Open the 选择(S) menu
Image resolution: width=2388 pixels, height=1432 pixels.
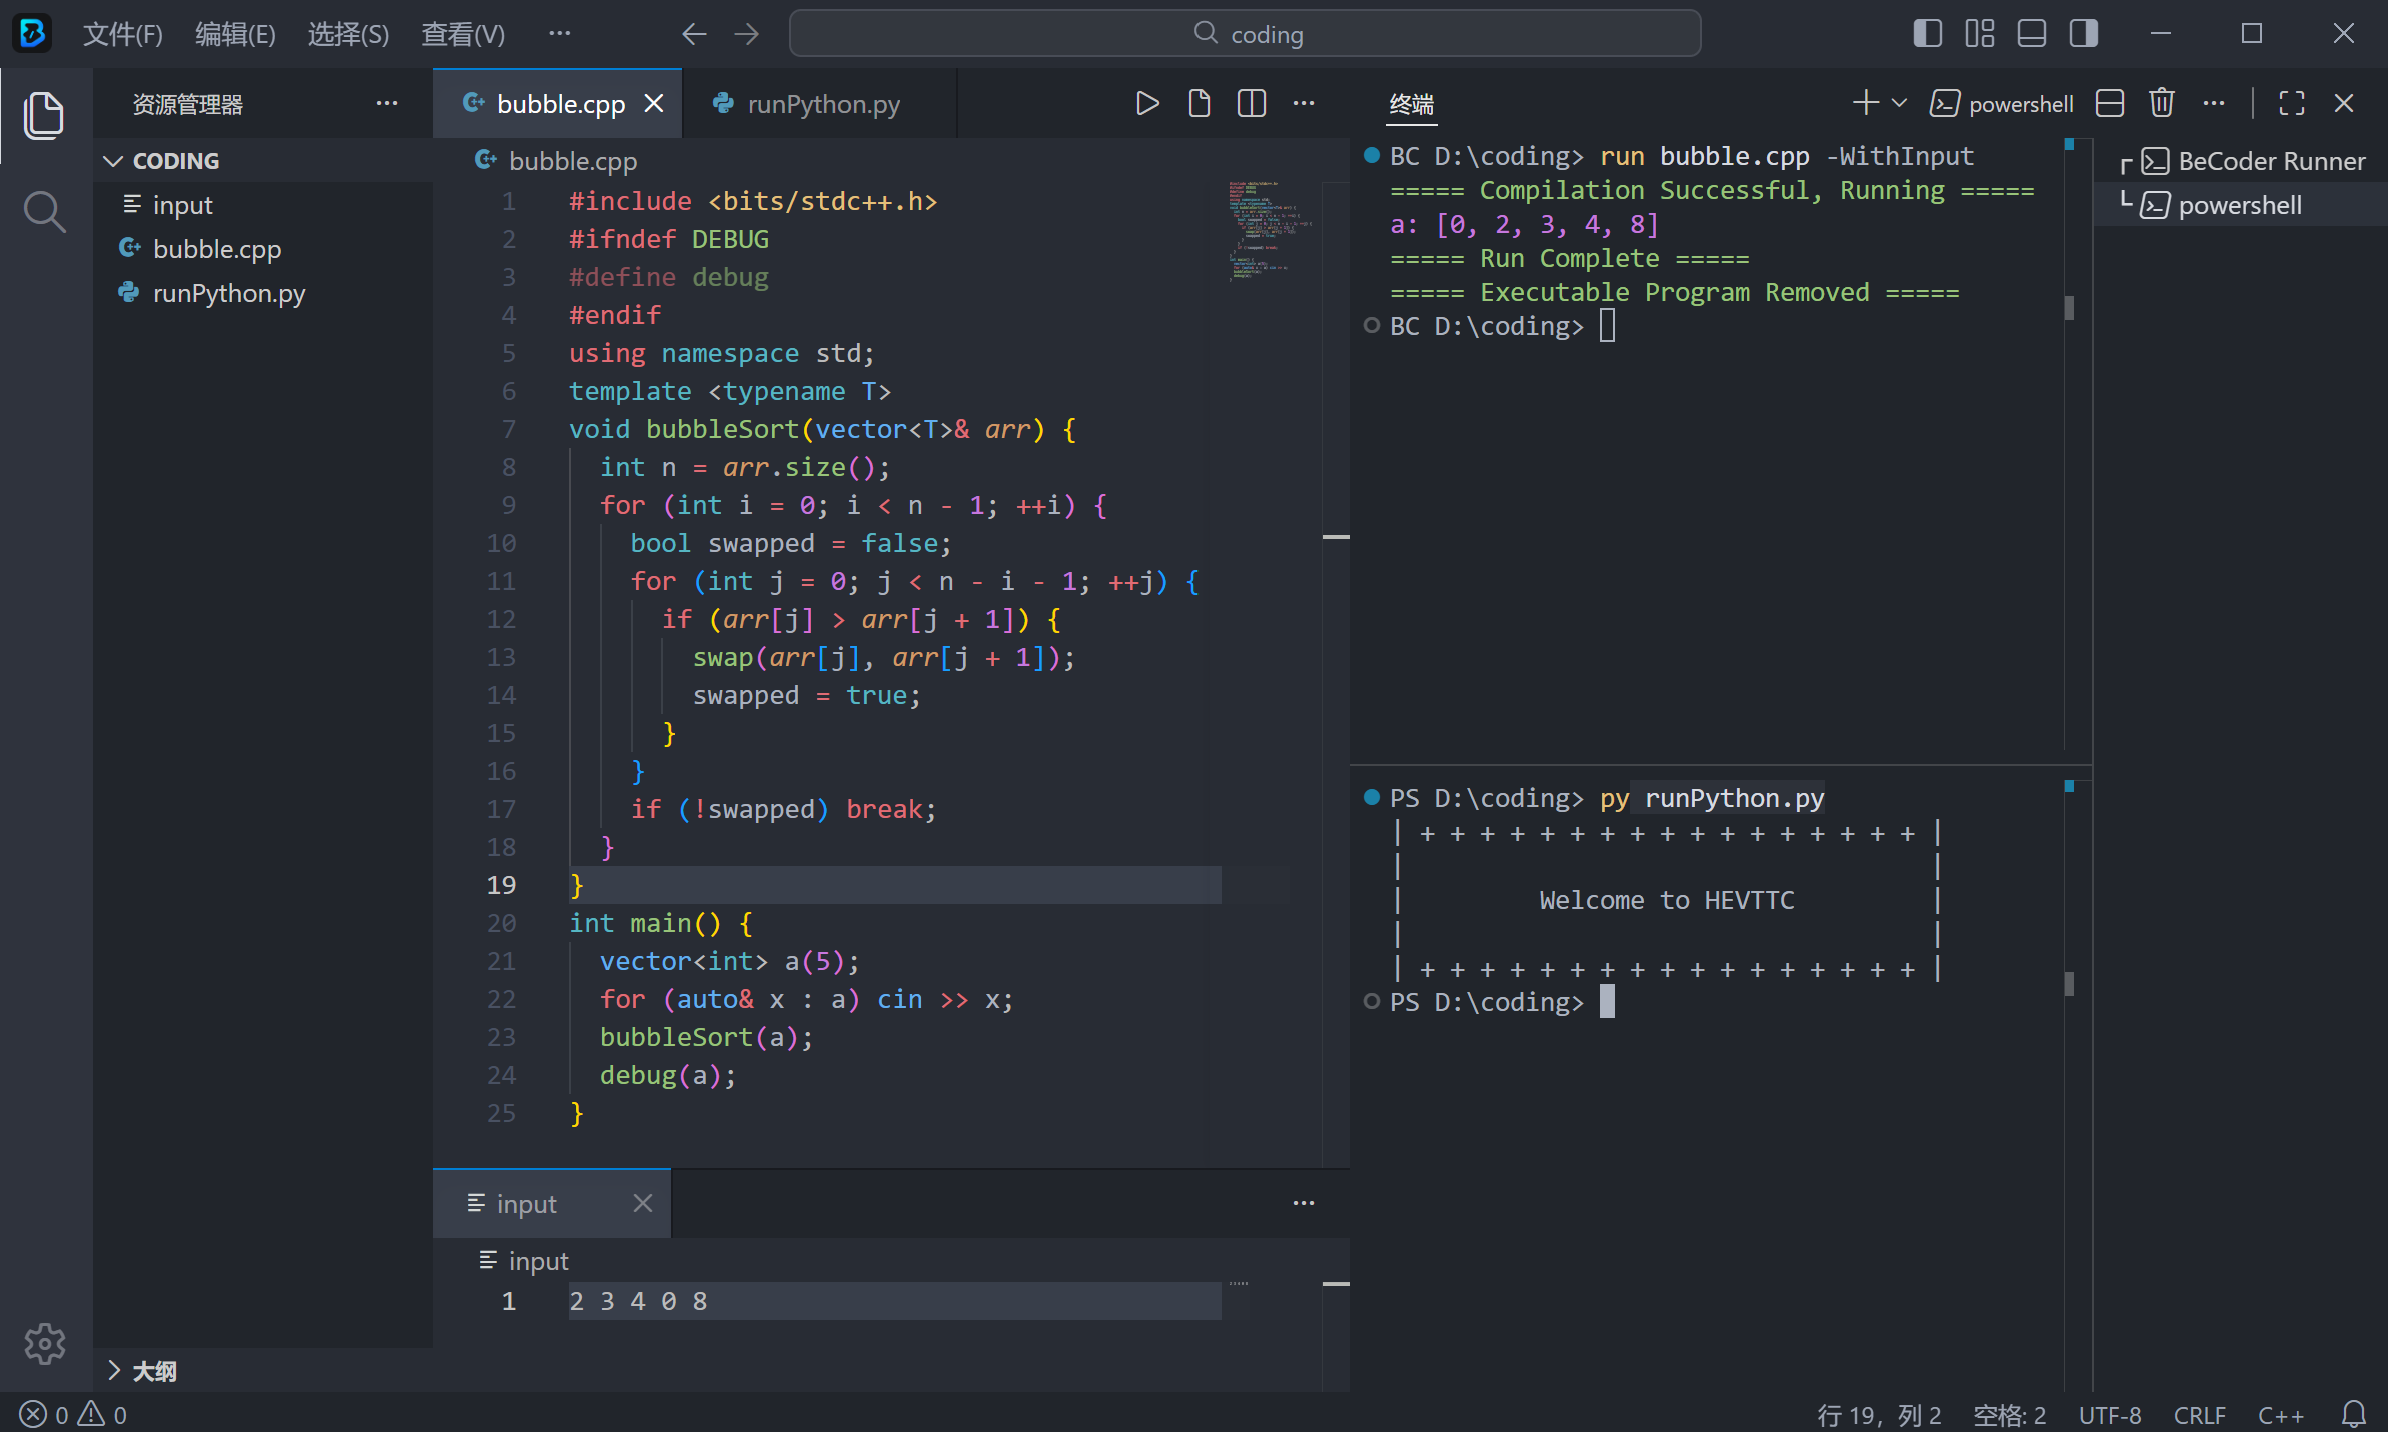[348, 34]
